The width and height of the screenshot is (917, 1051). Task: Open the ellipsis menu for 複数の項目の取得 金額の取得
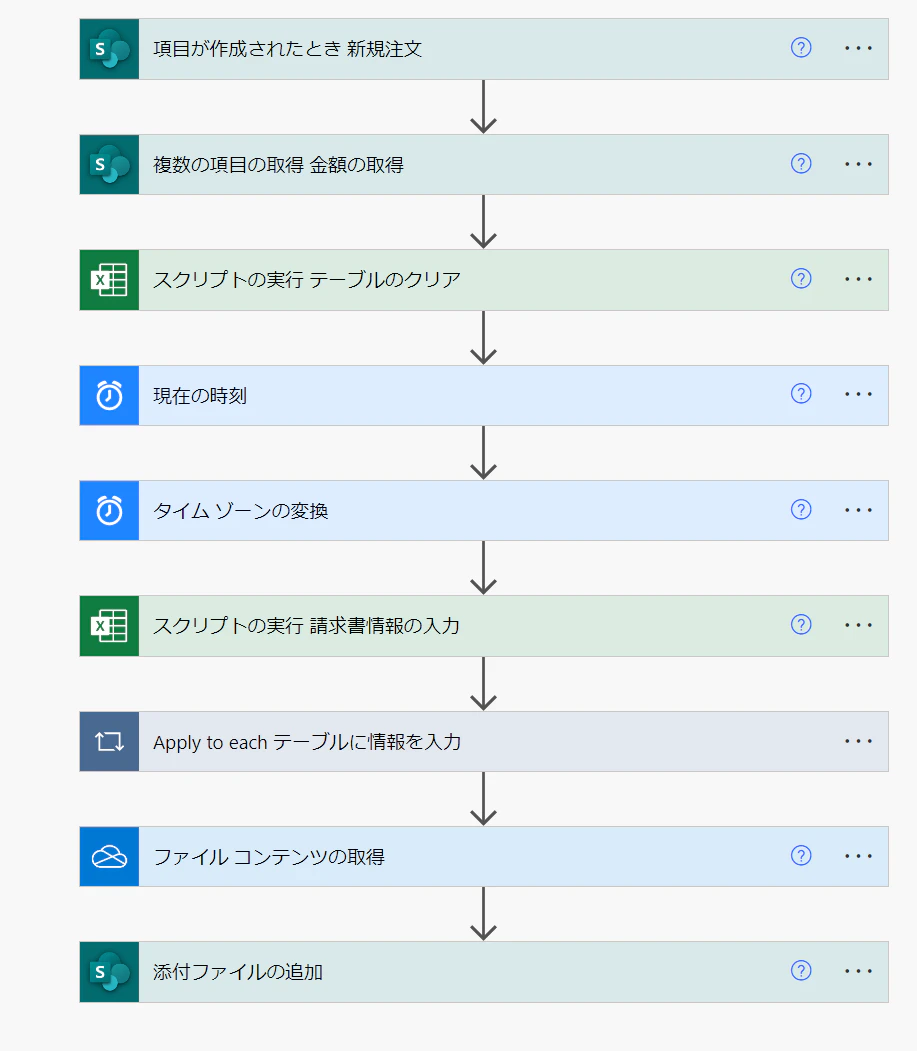[x=859, y=164]
